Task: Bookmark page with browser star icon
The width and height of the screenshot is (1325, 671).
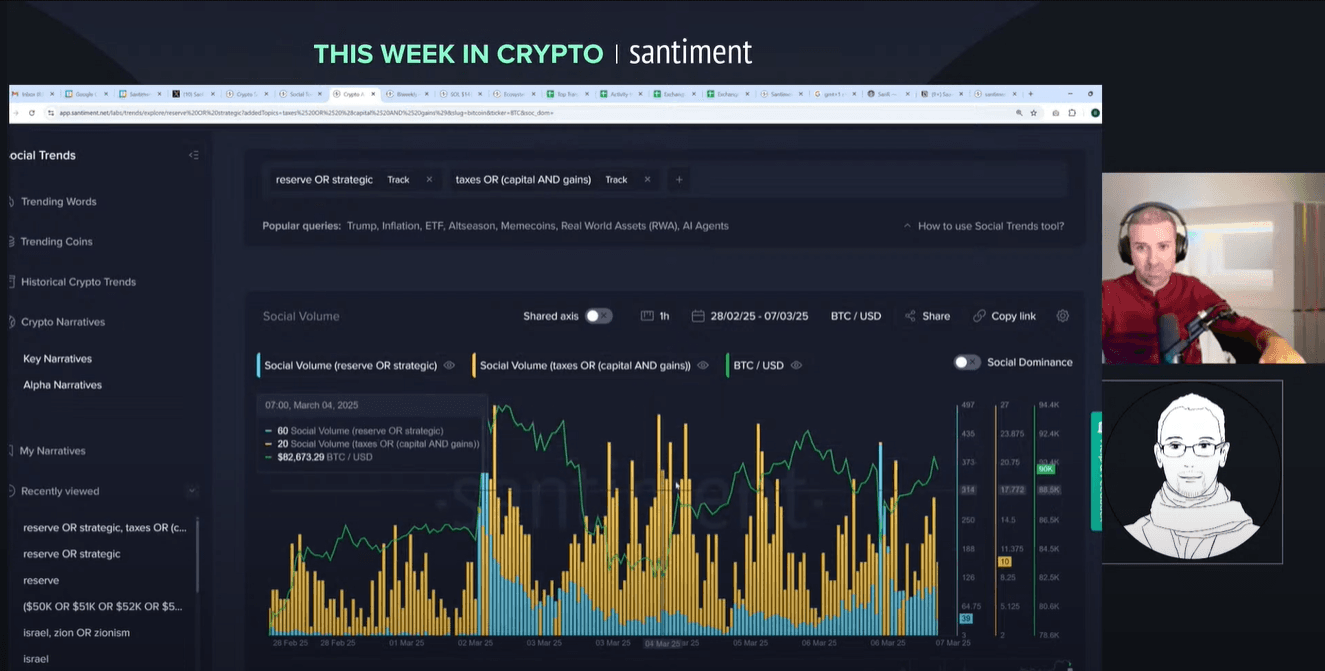Action: pos(1034,113)
